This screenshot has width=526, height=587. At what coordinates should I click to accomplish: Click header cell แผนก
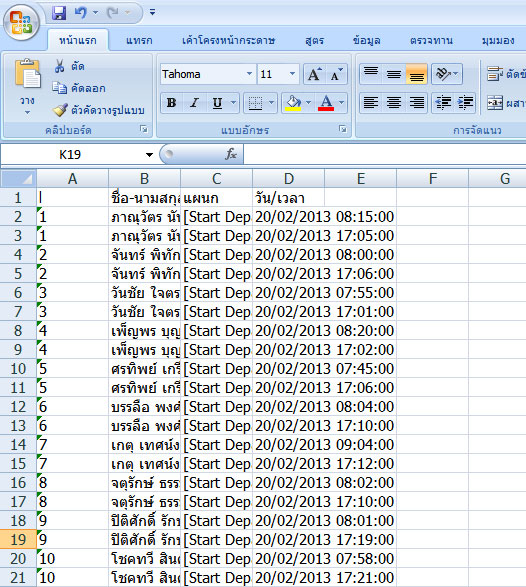click(216, 198)
